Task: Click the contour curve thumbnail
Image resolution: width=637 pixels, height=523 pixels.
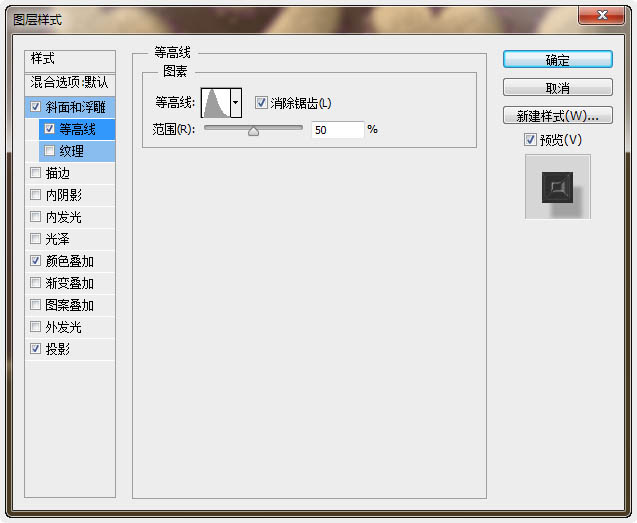Action: tap(216, 103)
